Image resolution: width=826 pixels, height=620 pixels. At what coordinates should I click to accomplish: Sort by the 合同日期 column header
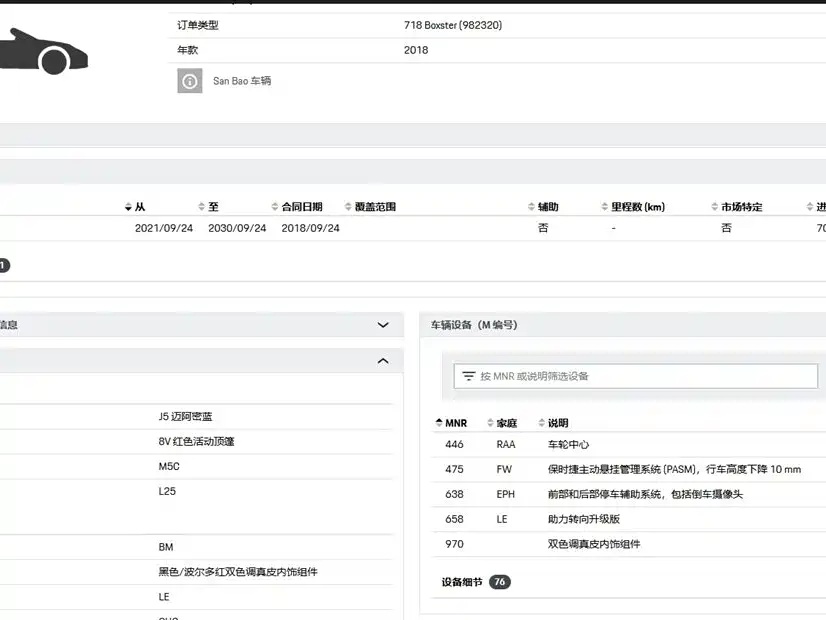[x=297, y=207]
